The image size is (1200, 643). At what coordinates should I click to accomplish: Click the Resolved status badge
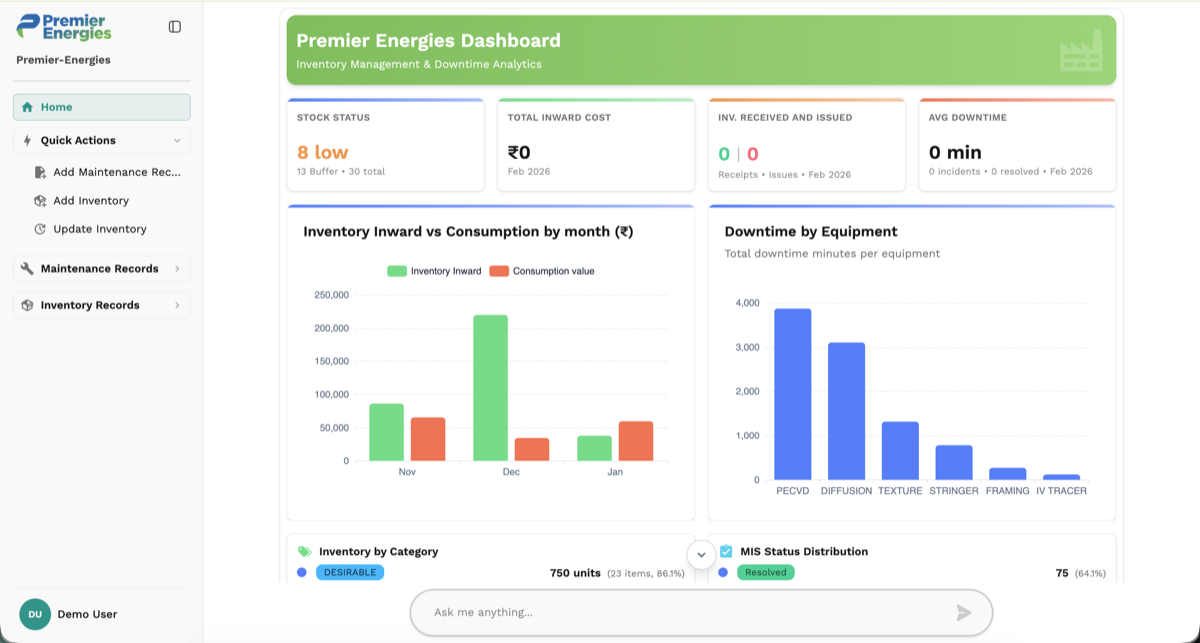766,572
